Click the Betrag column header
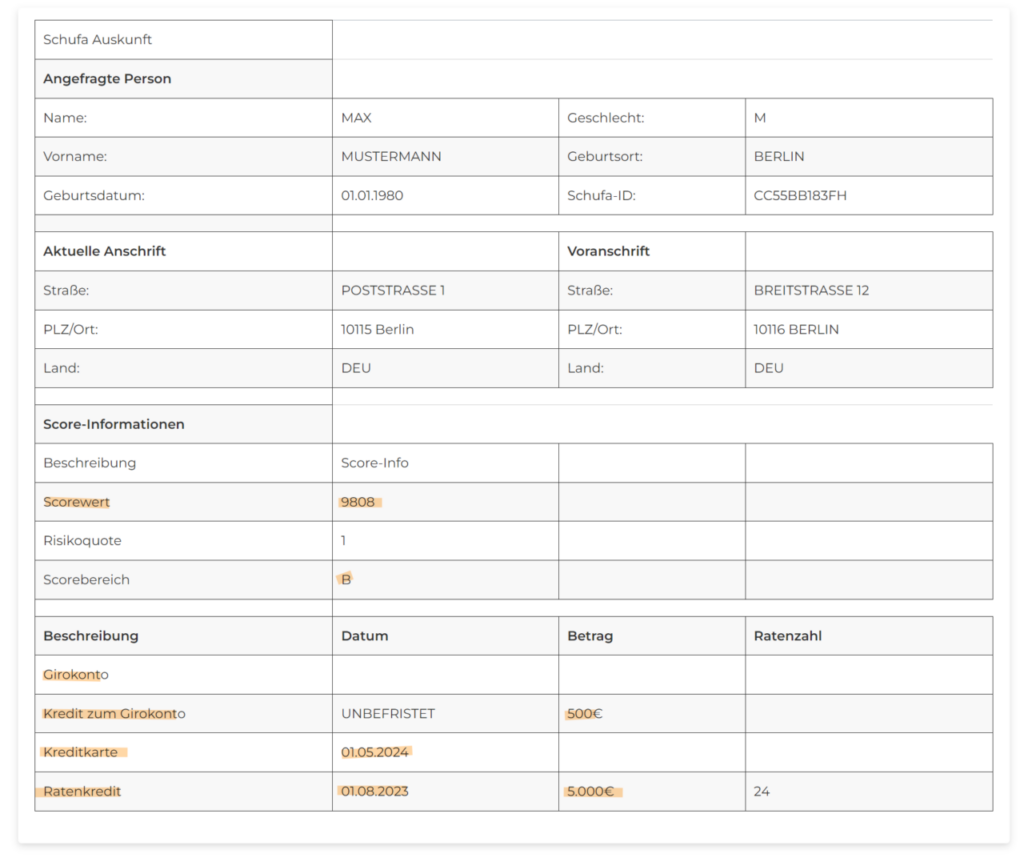The width and height of the screenshot is (1024, 862). point(590,636)
